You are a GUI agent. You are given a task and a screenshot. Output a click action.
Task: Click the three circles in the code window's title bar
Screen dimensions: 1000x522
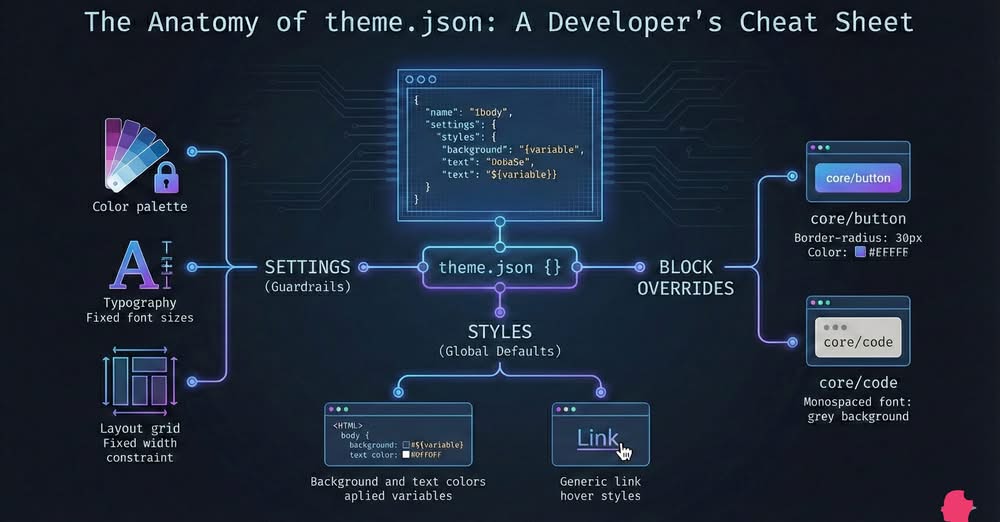tap(421, 79)
